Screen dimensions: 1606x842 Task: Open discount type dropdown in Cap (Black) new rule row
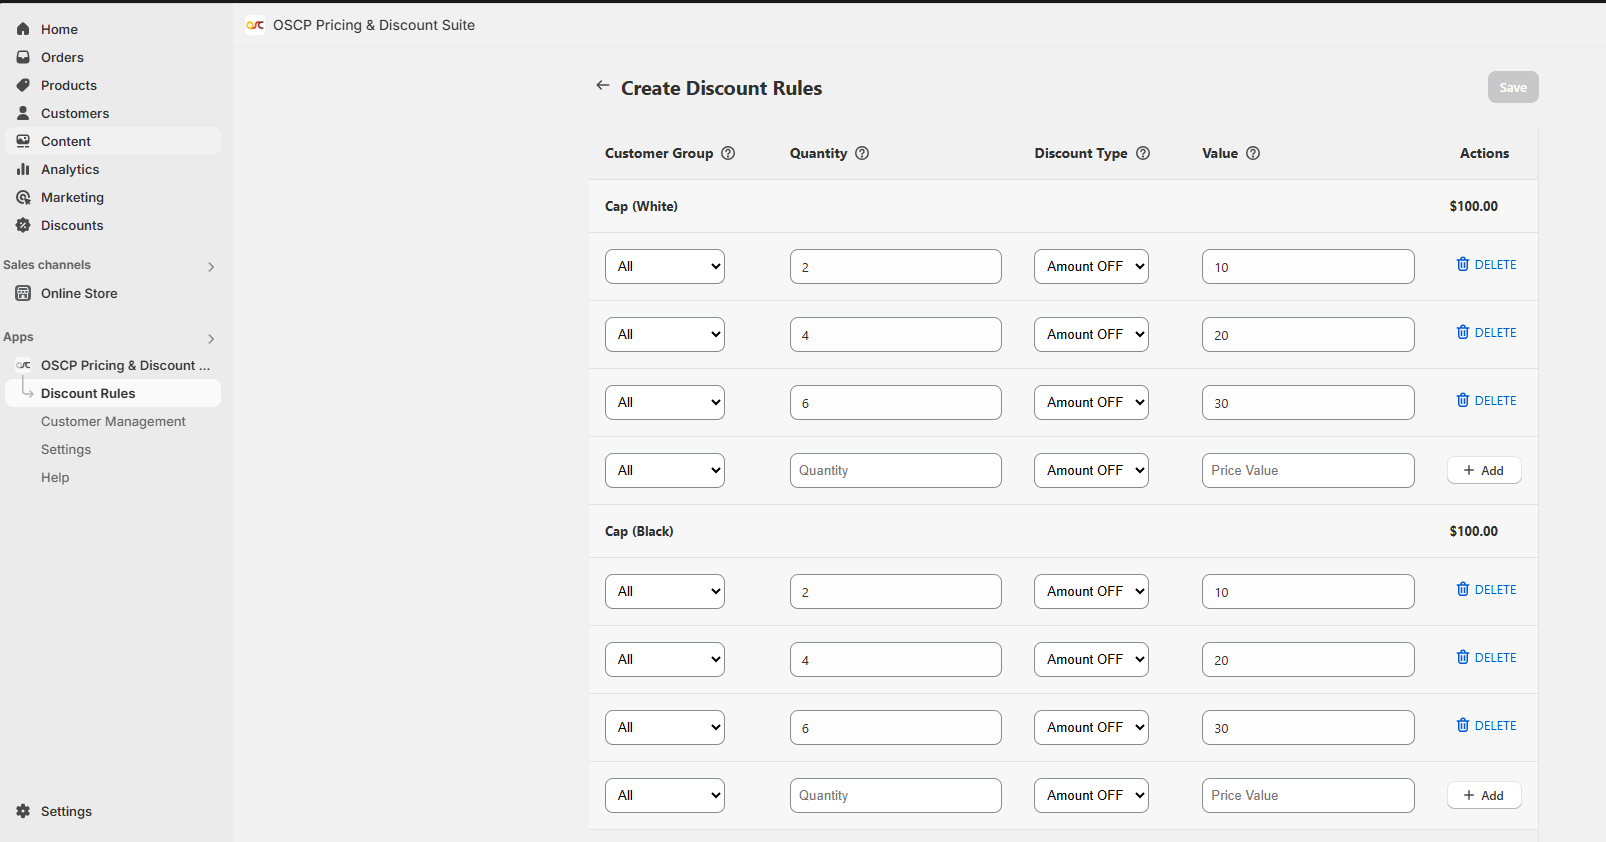[x=1090, y=796]
